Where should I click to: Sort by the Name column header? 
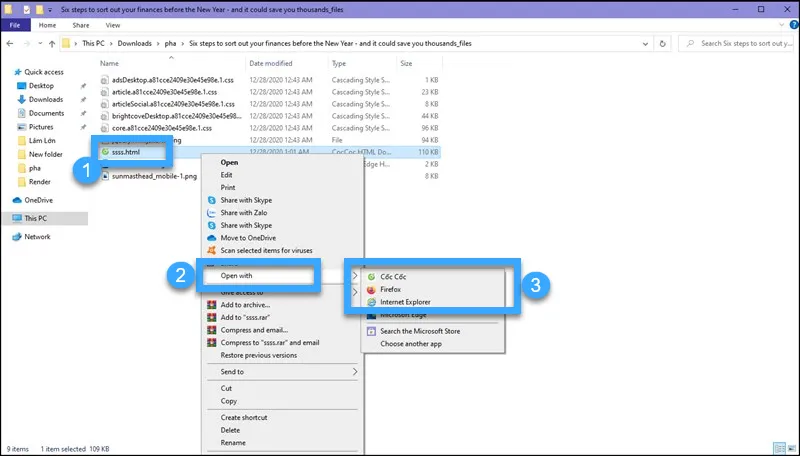point(109,63)
